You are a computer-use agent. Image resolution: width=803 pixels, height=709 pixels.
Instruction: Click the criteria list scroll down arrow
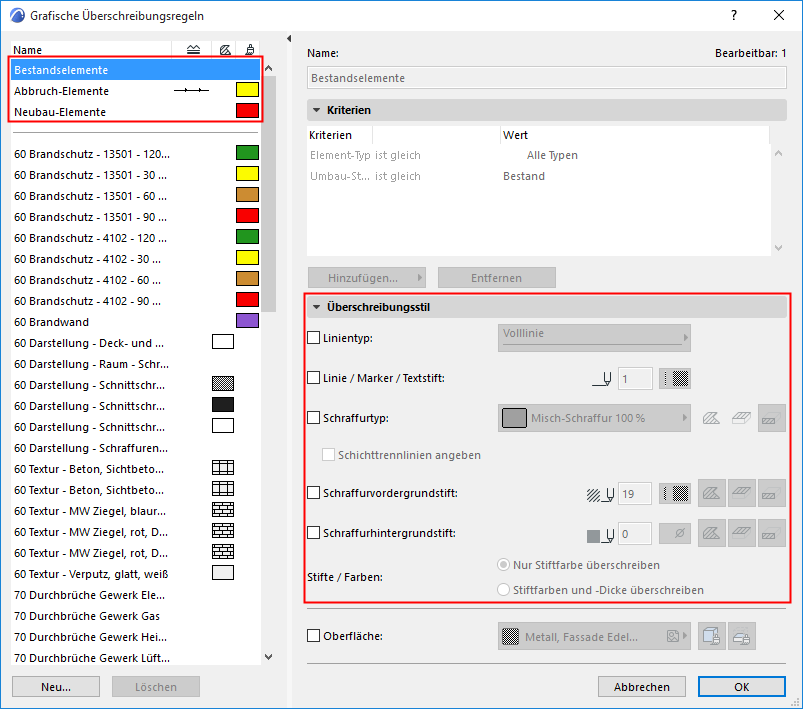tap(778, 248)
